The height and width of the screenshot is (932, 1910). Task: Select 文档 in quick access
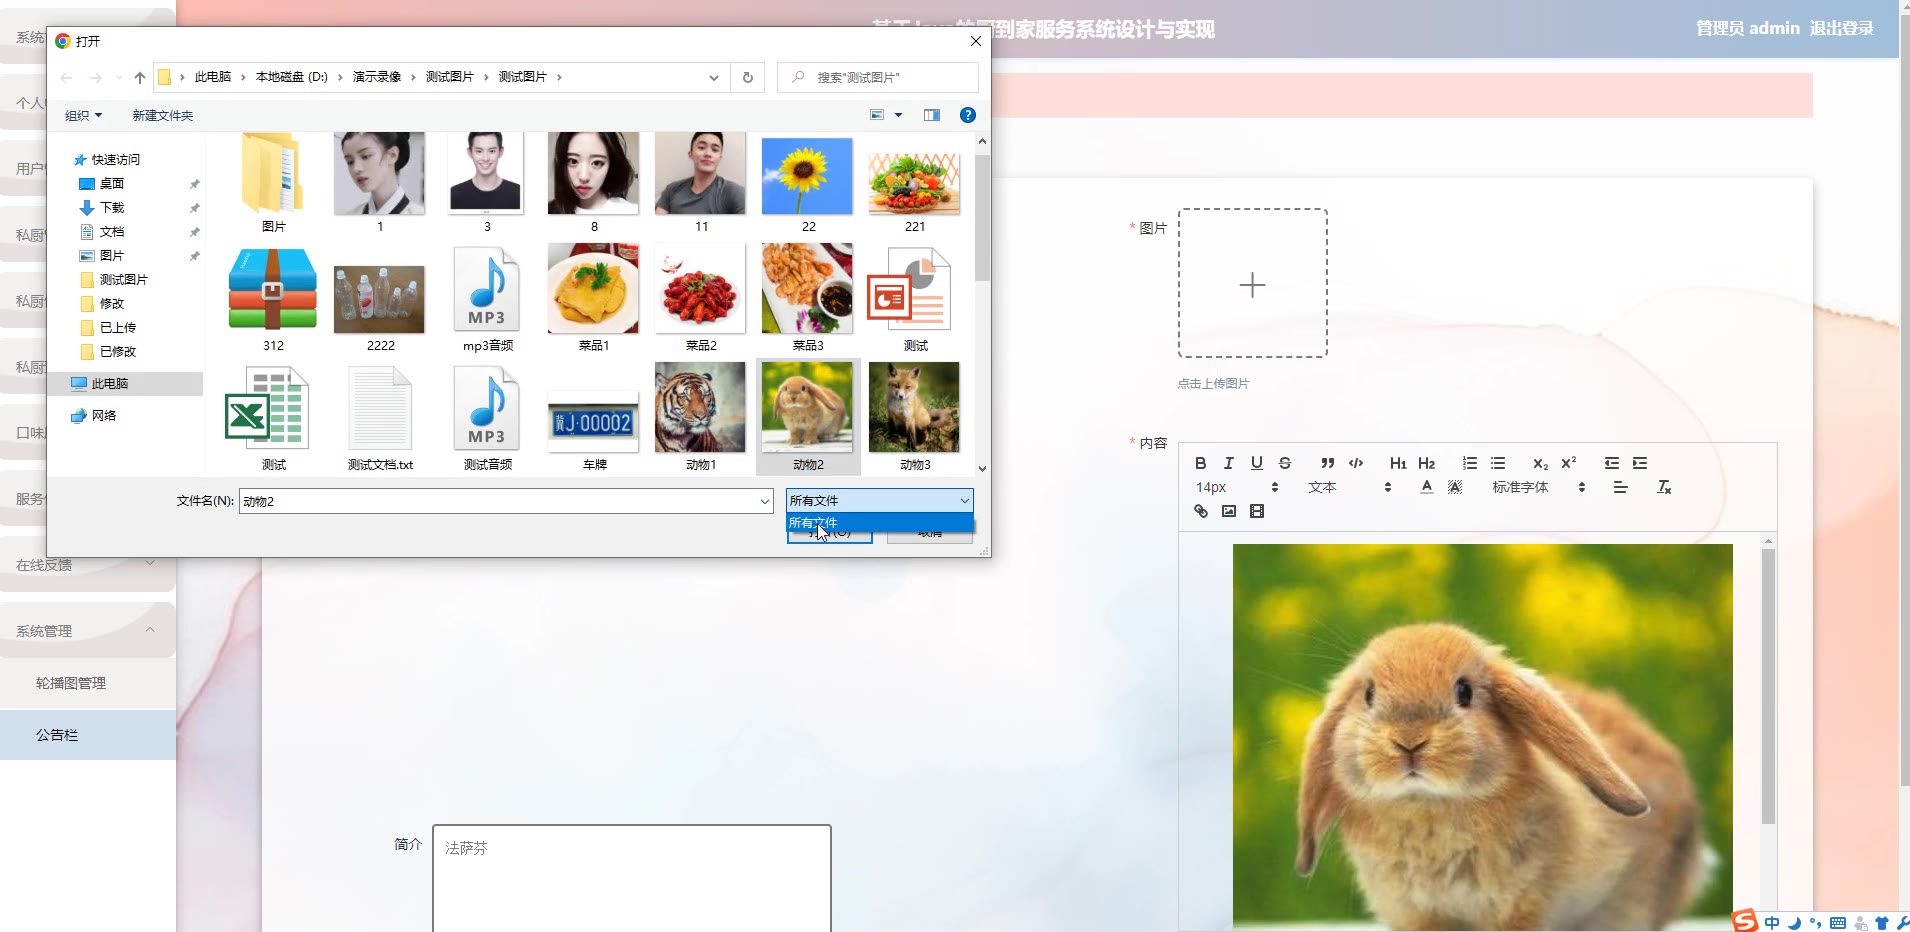coord(111,231)
